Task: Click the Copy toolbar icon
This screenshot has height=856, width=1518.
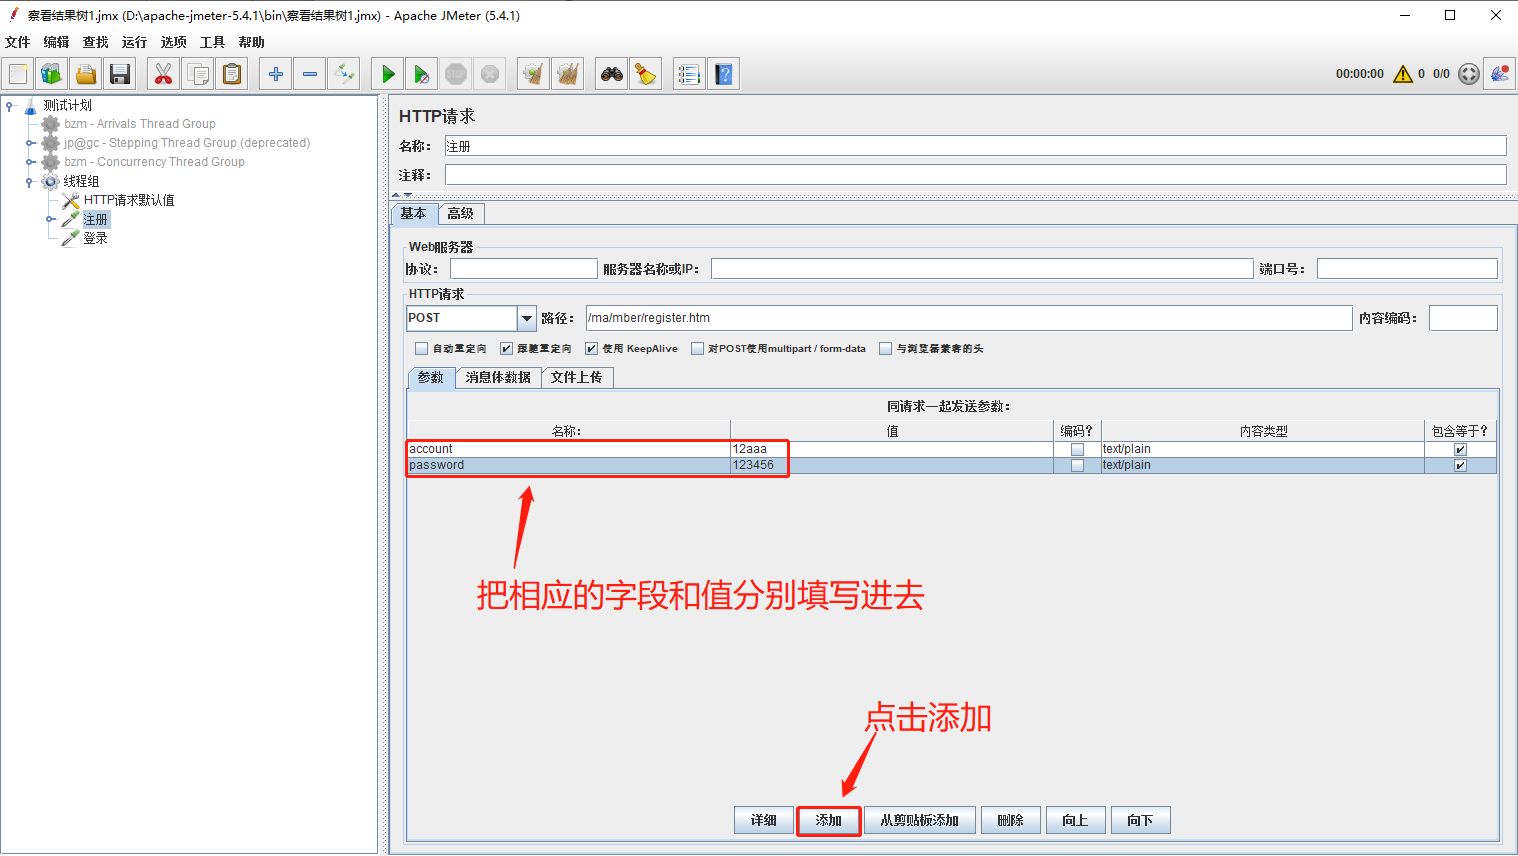Action: [x=198, y=74]
